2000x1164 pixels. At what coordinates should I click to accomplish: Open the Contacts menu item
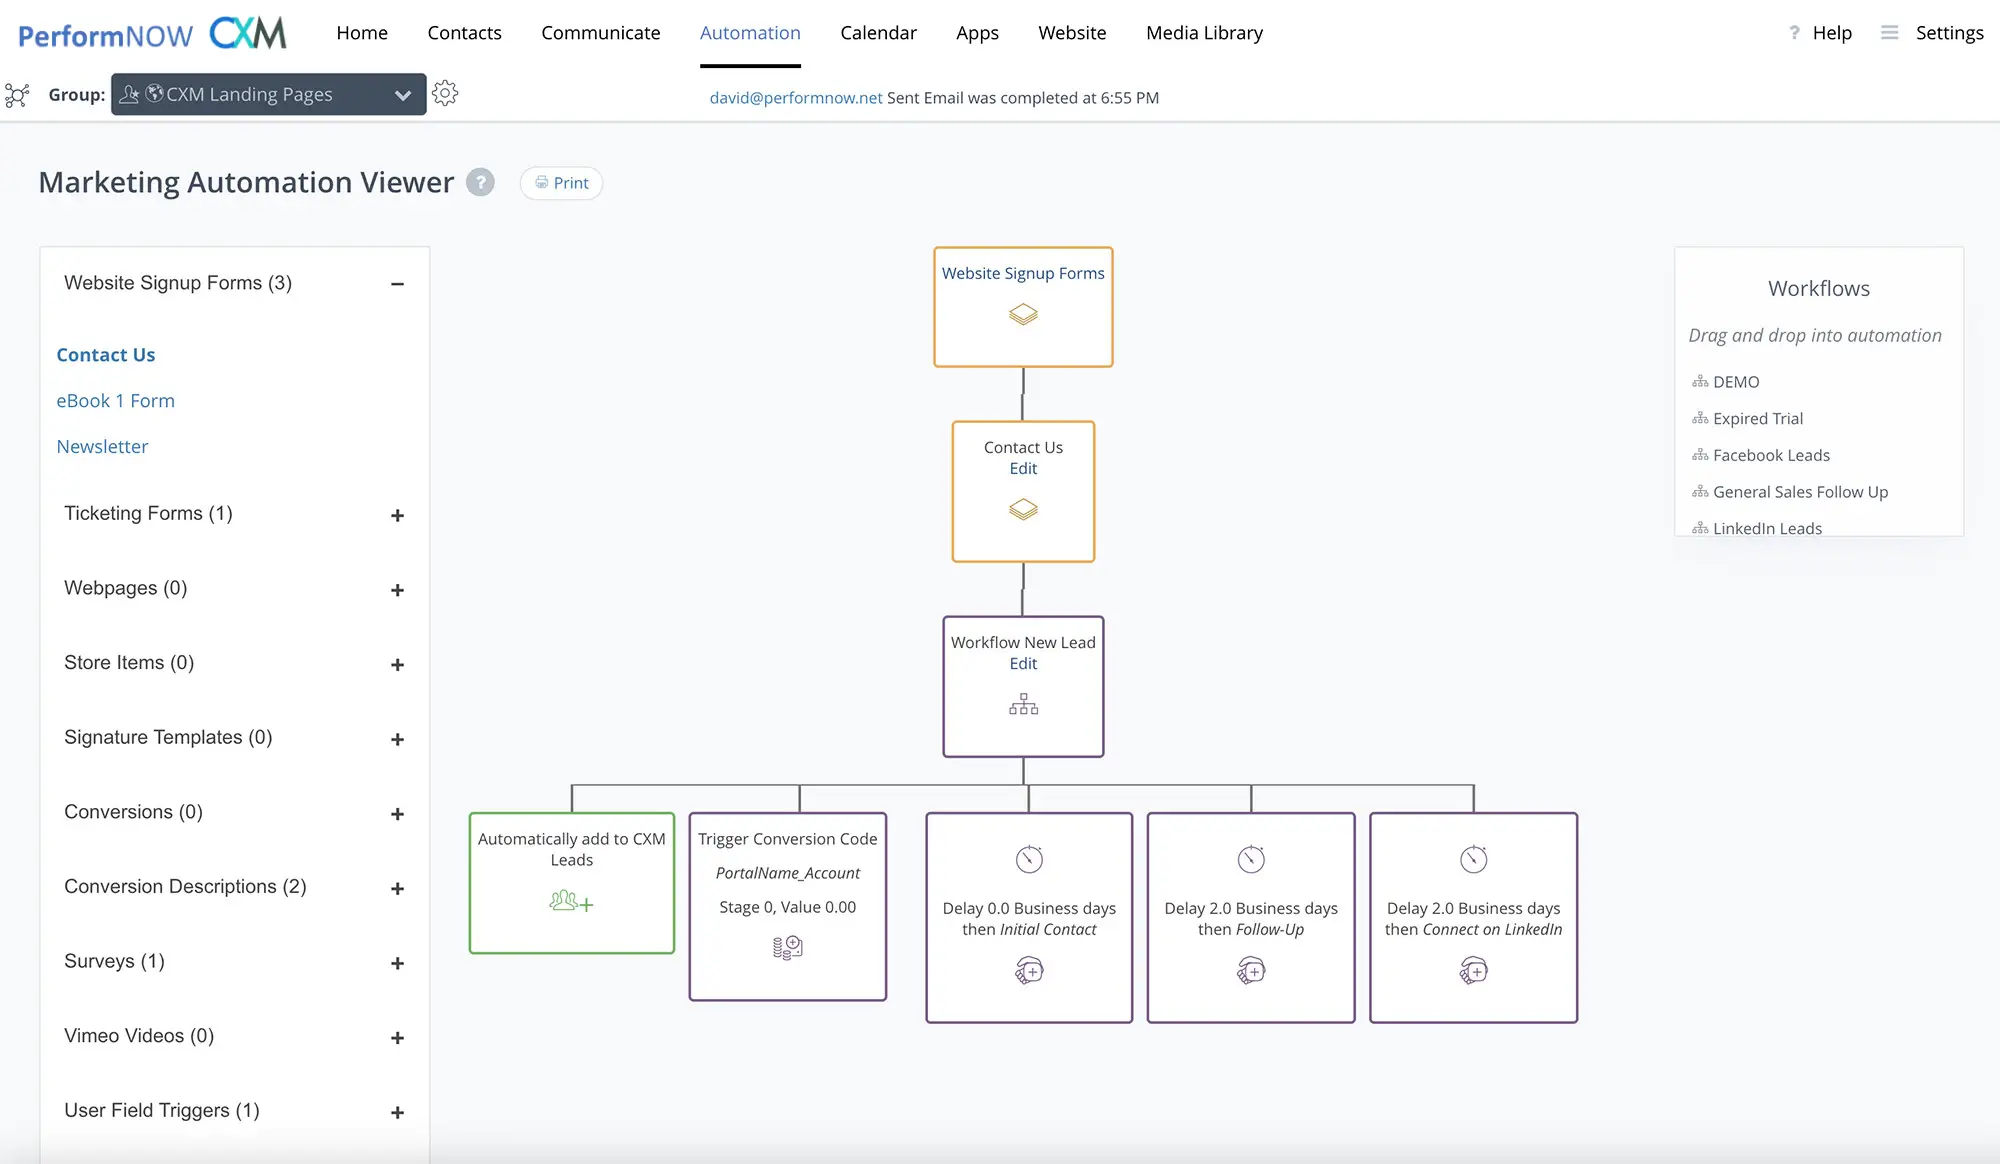pyautogui.click(x=464, y=32)
